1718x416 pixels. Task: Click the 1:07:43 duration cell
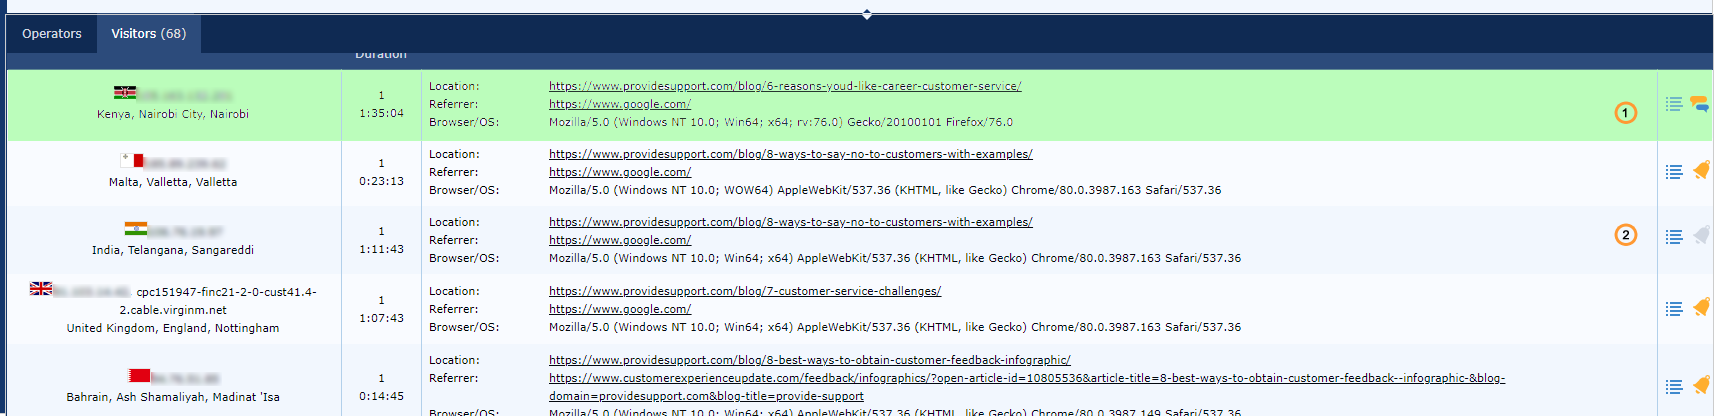pos(381,318)
